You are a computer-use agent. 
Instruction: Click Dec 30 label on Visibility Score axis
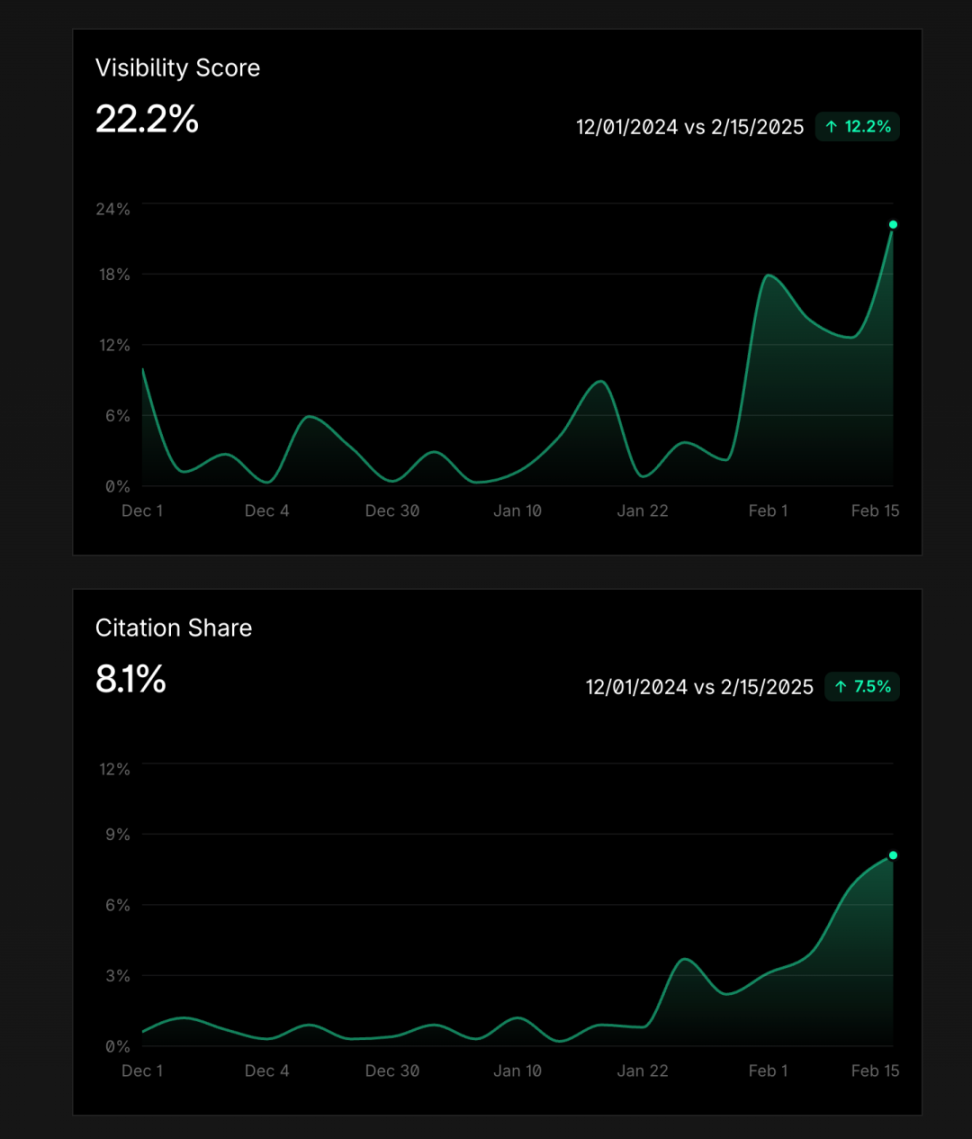click(x=392, y=511)
